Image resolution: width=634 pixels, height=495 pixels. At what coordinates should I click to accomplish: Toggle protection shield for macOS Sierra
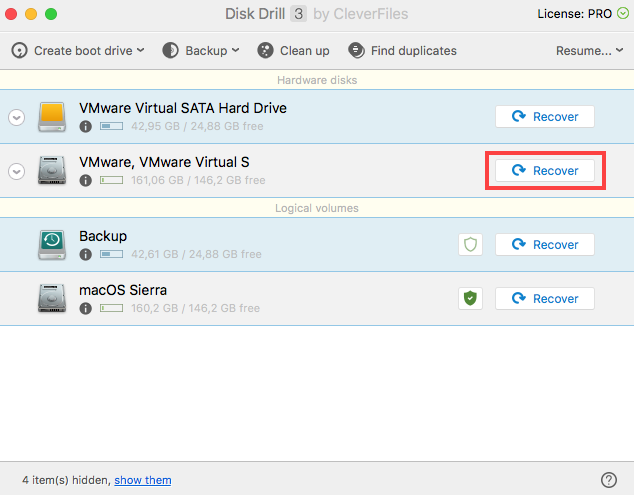(x=470, y=298)
